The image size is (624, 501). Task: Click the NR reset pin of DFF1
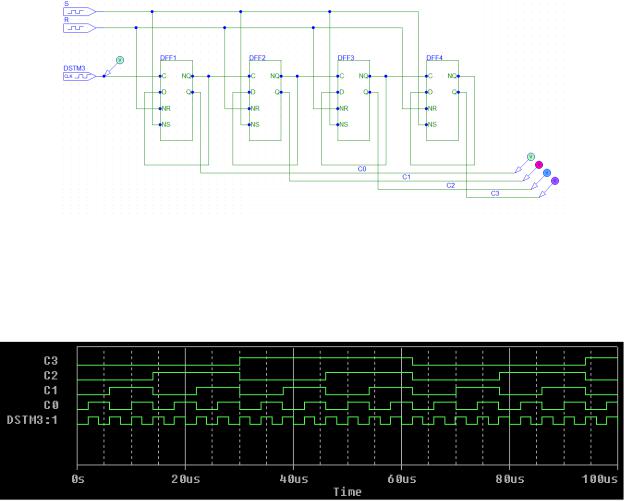pyautogui.click(x=166, y=108)
